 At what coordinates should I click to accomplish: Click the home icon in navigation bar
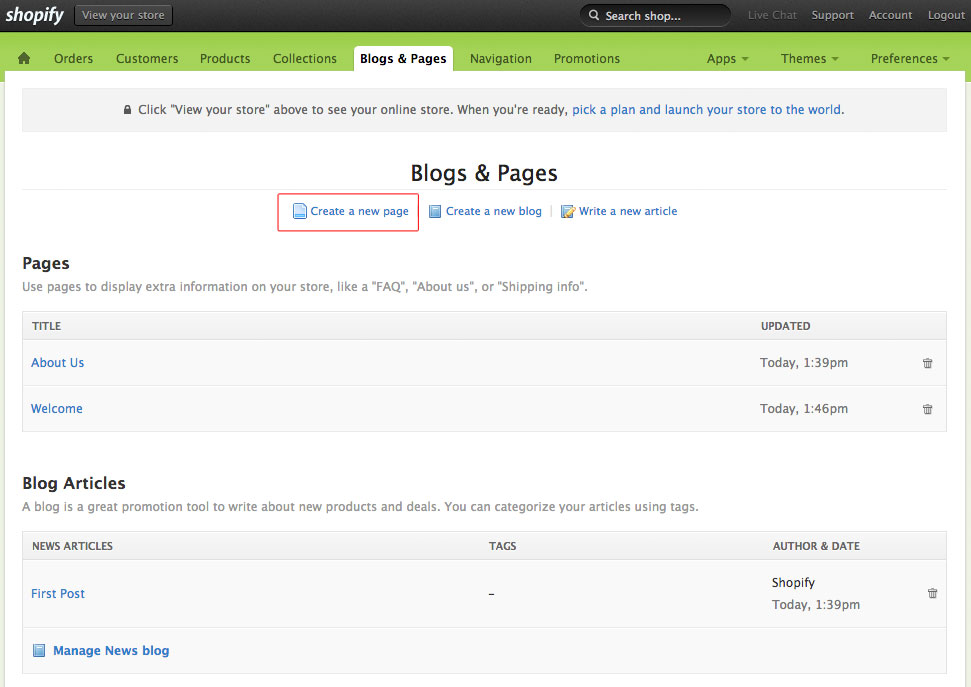coord(24,58)
